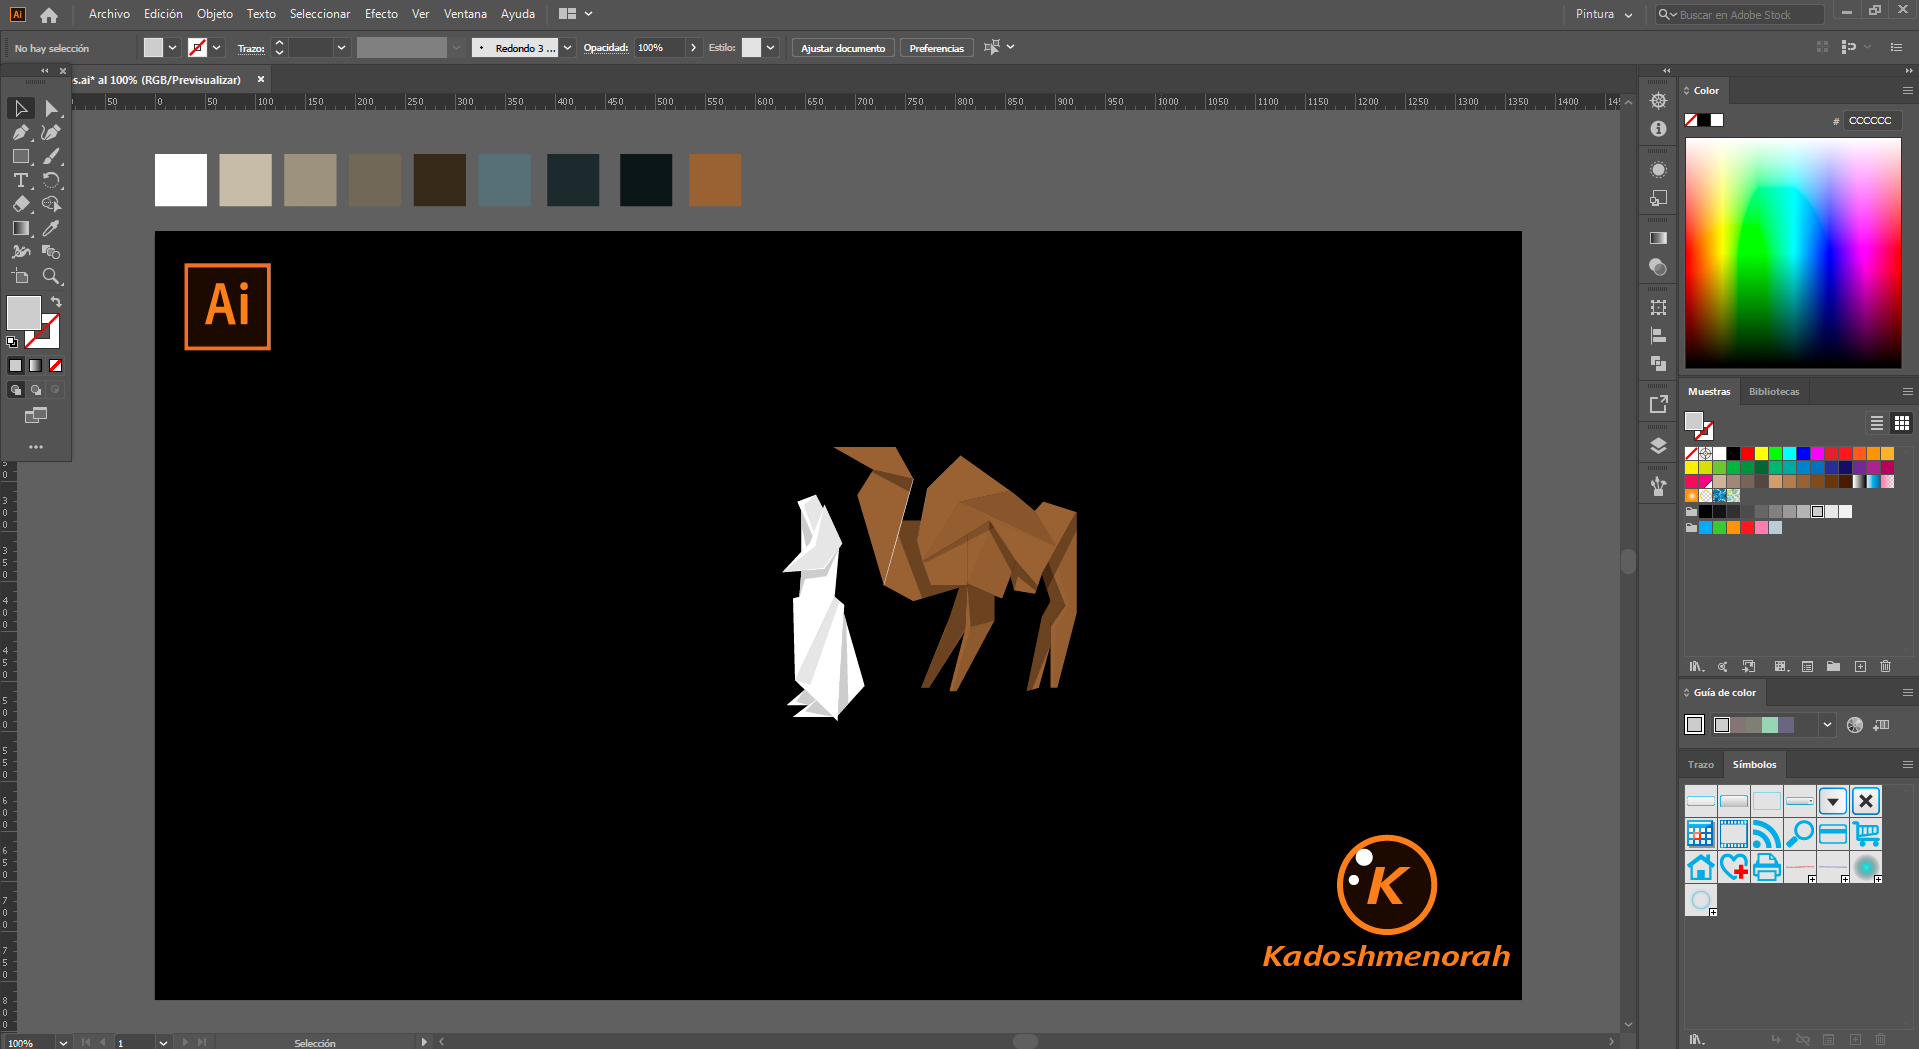Screen dimensions: 1919x1049
Task: Select the Gradient tool
Action: (21, 228)
